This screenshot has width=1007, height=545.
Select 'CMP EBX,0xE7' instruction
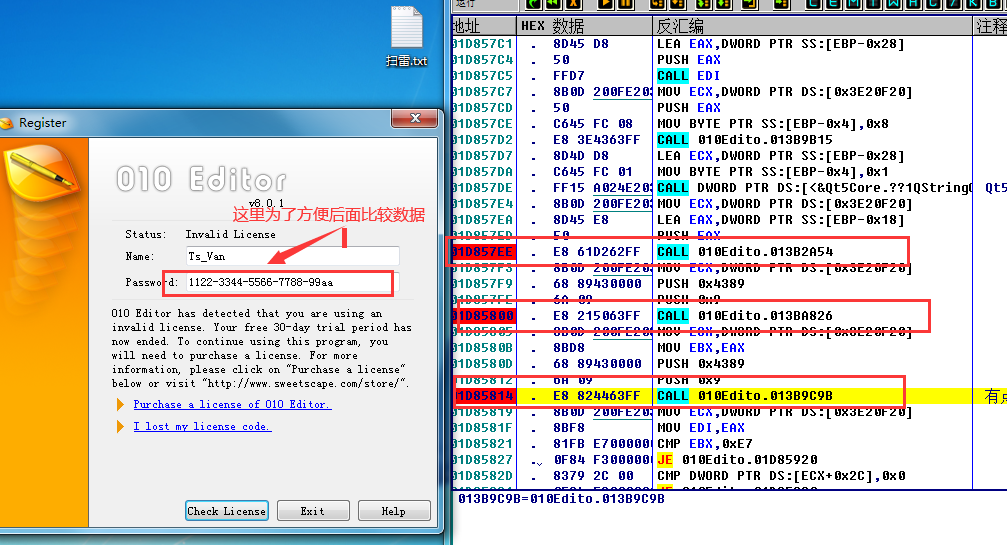[x=705, y=444]
